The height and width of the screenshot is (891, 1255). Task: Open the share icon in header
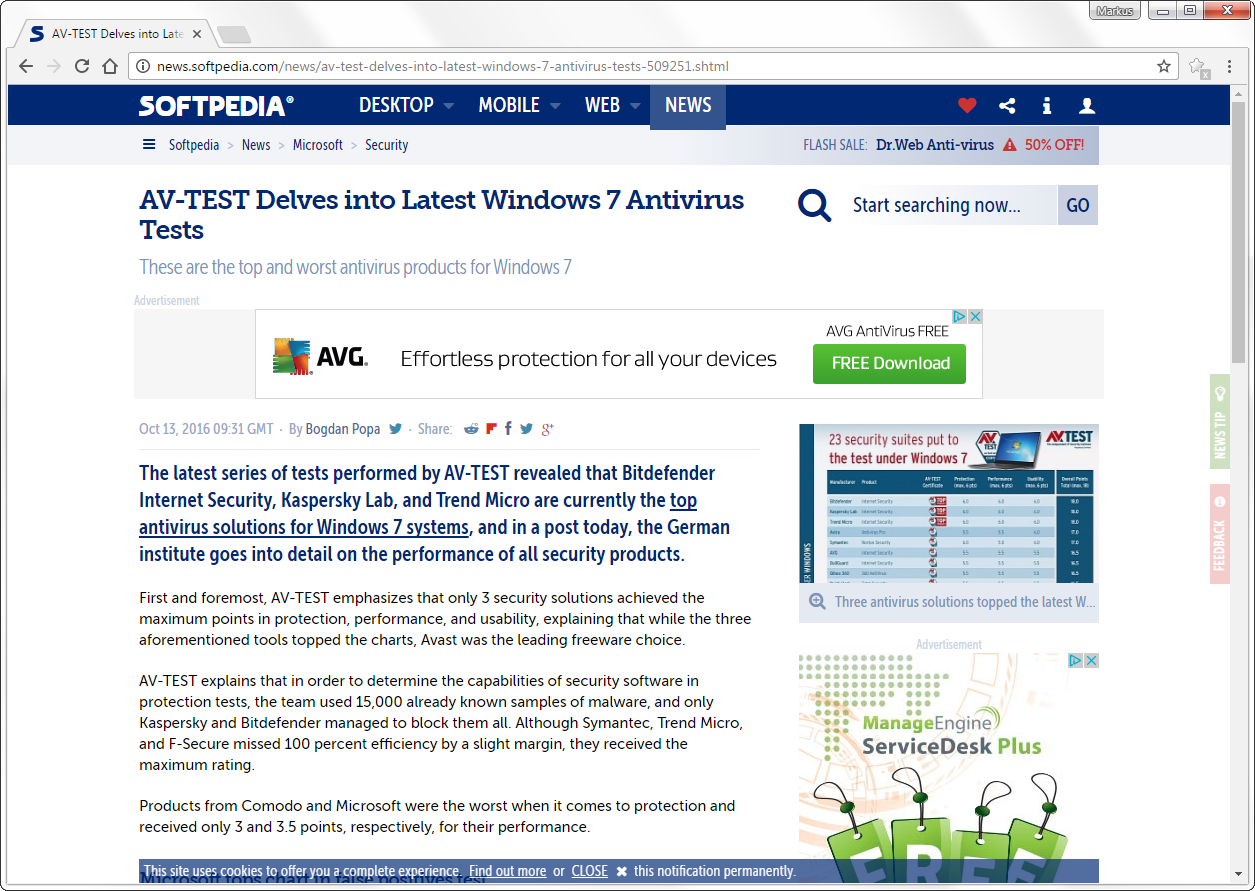(1007, 106)
